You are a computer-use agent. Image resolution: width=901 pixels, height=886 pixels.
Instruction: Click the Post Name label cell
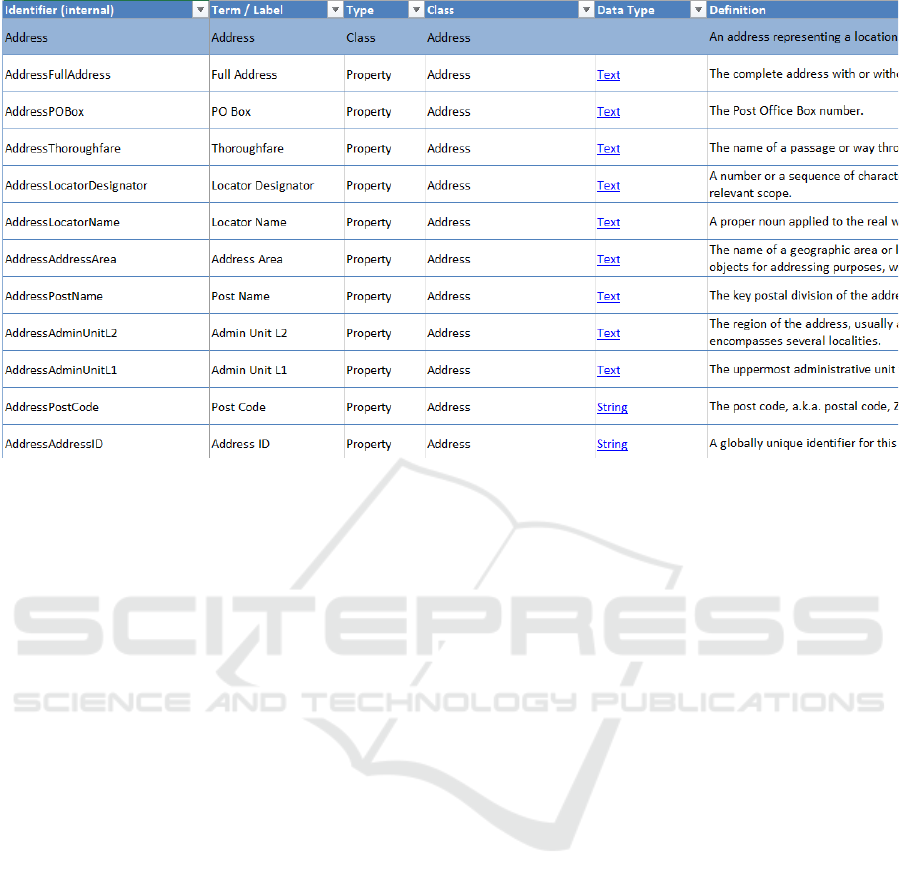point(240,297)
